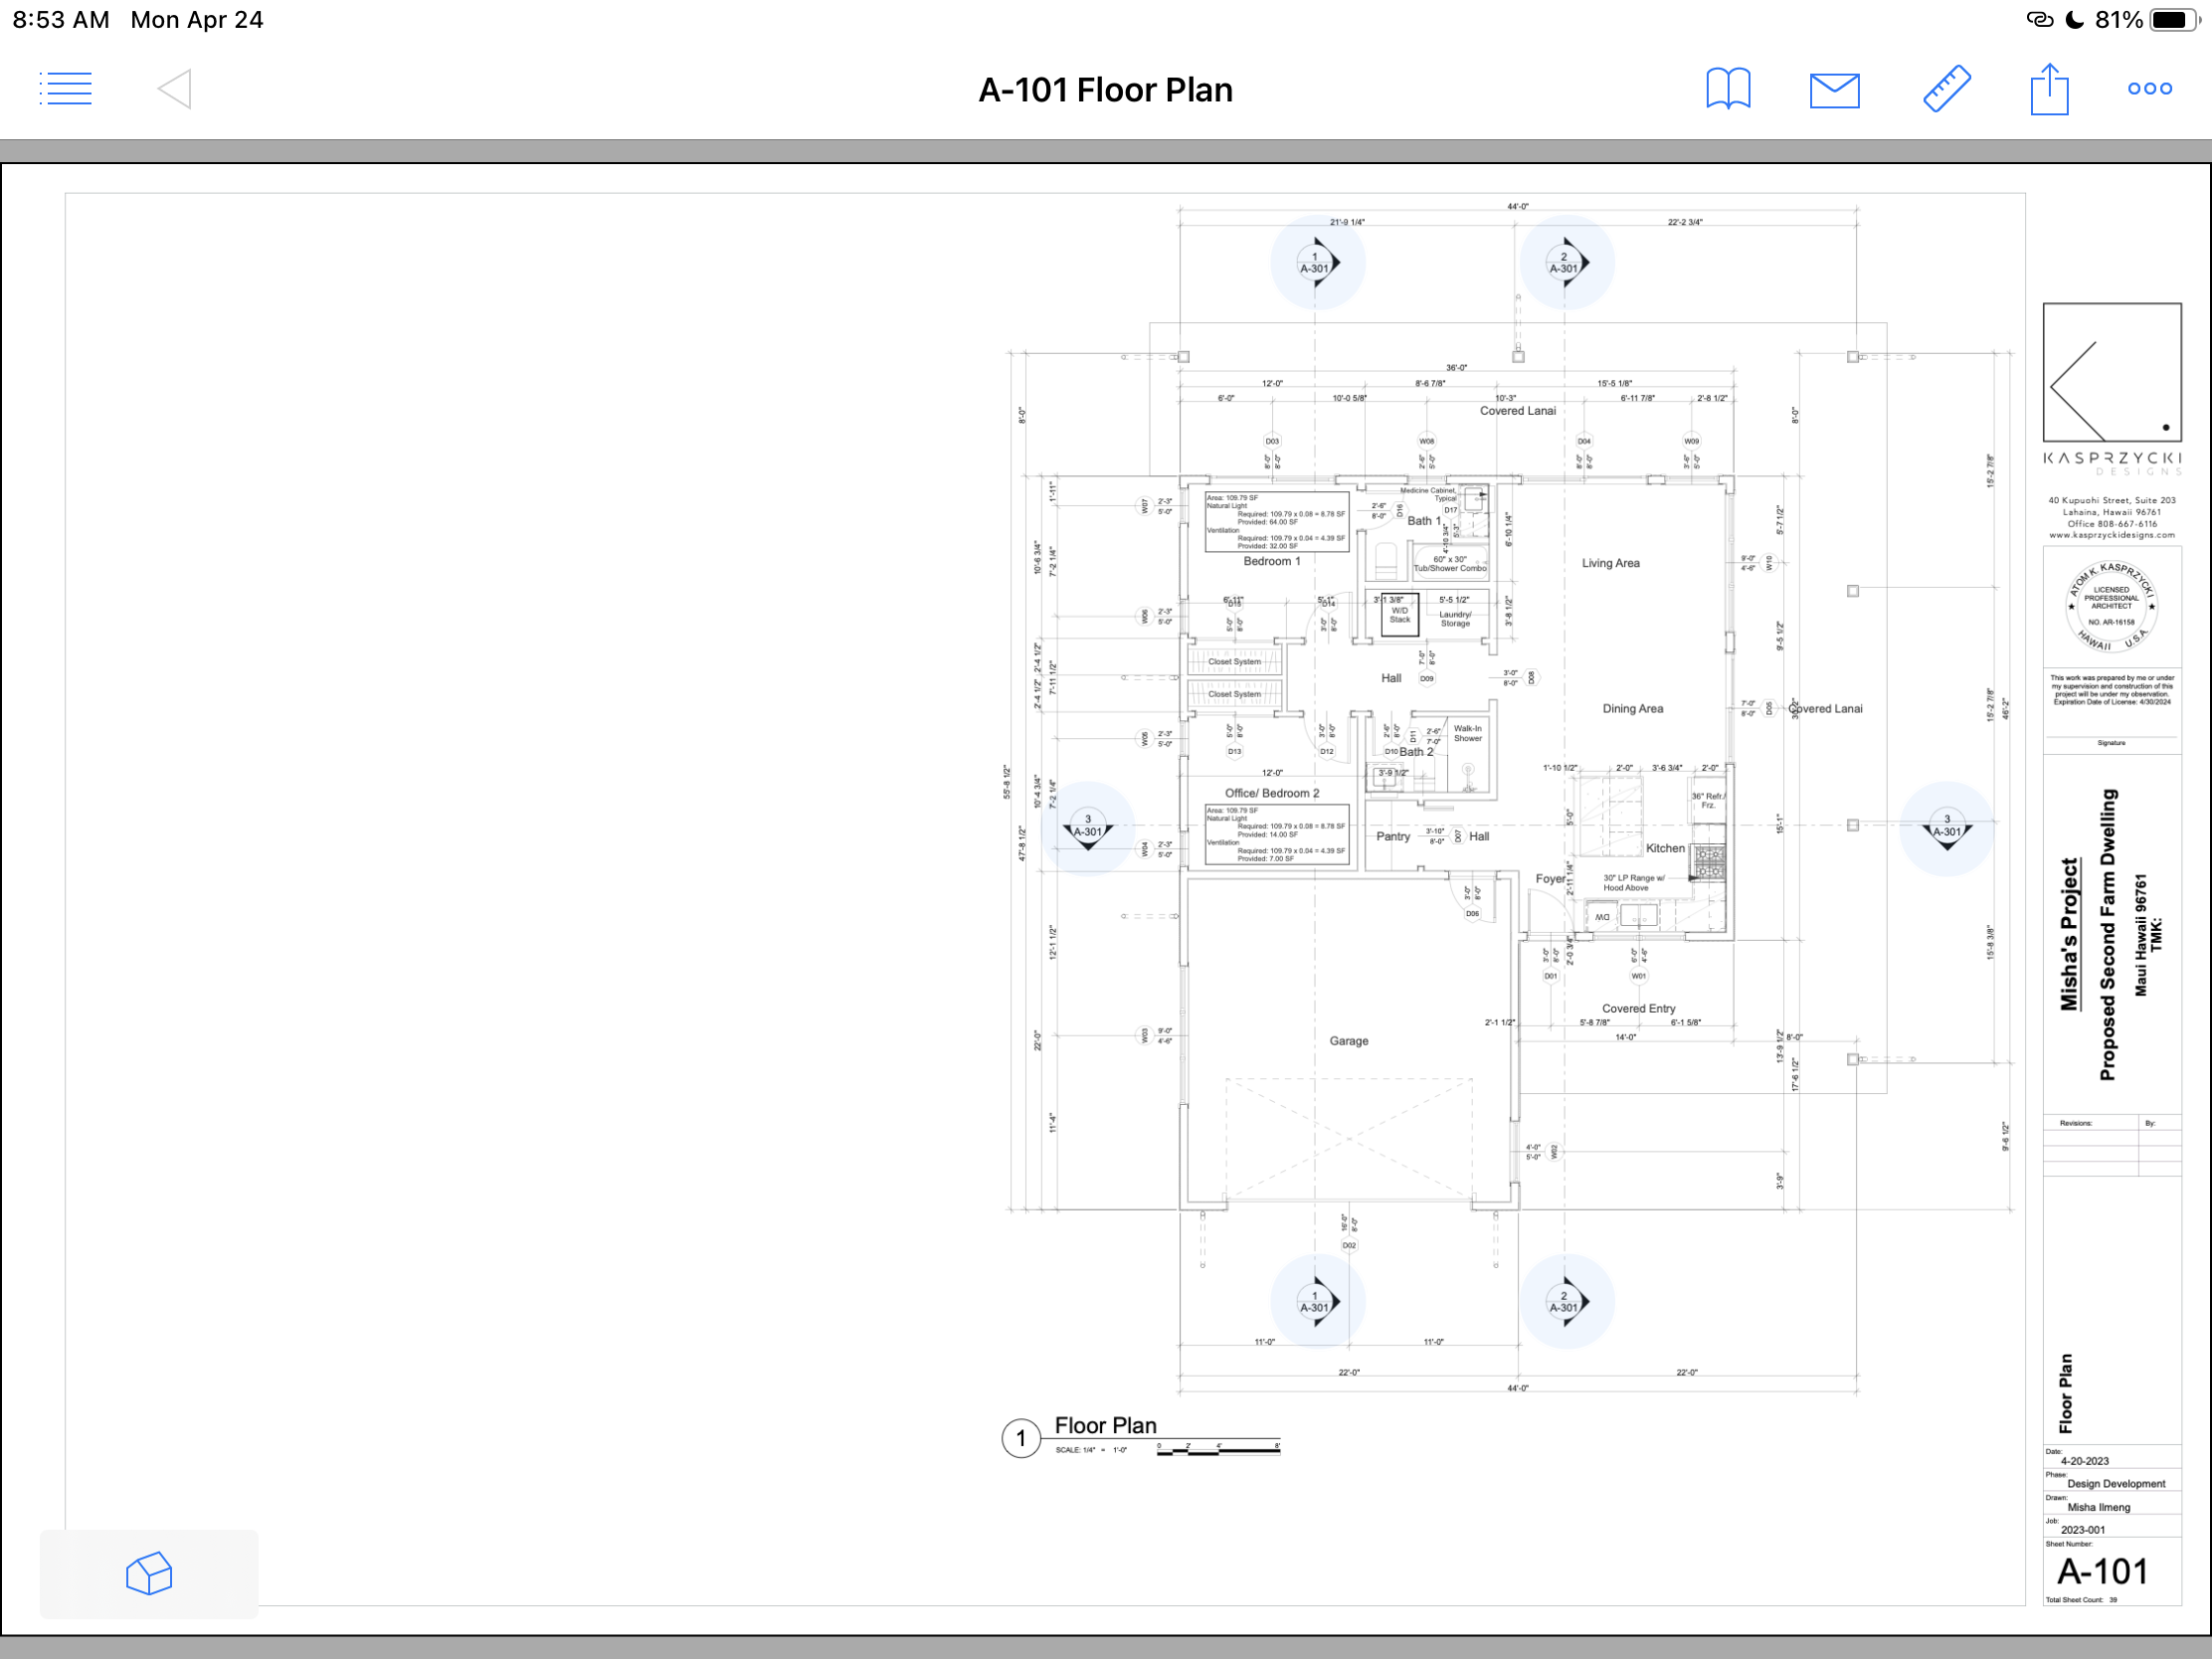The image size is (2212, 1659).
Task: Open the 3D model view button
Action: coord(149,1573)
